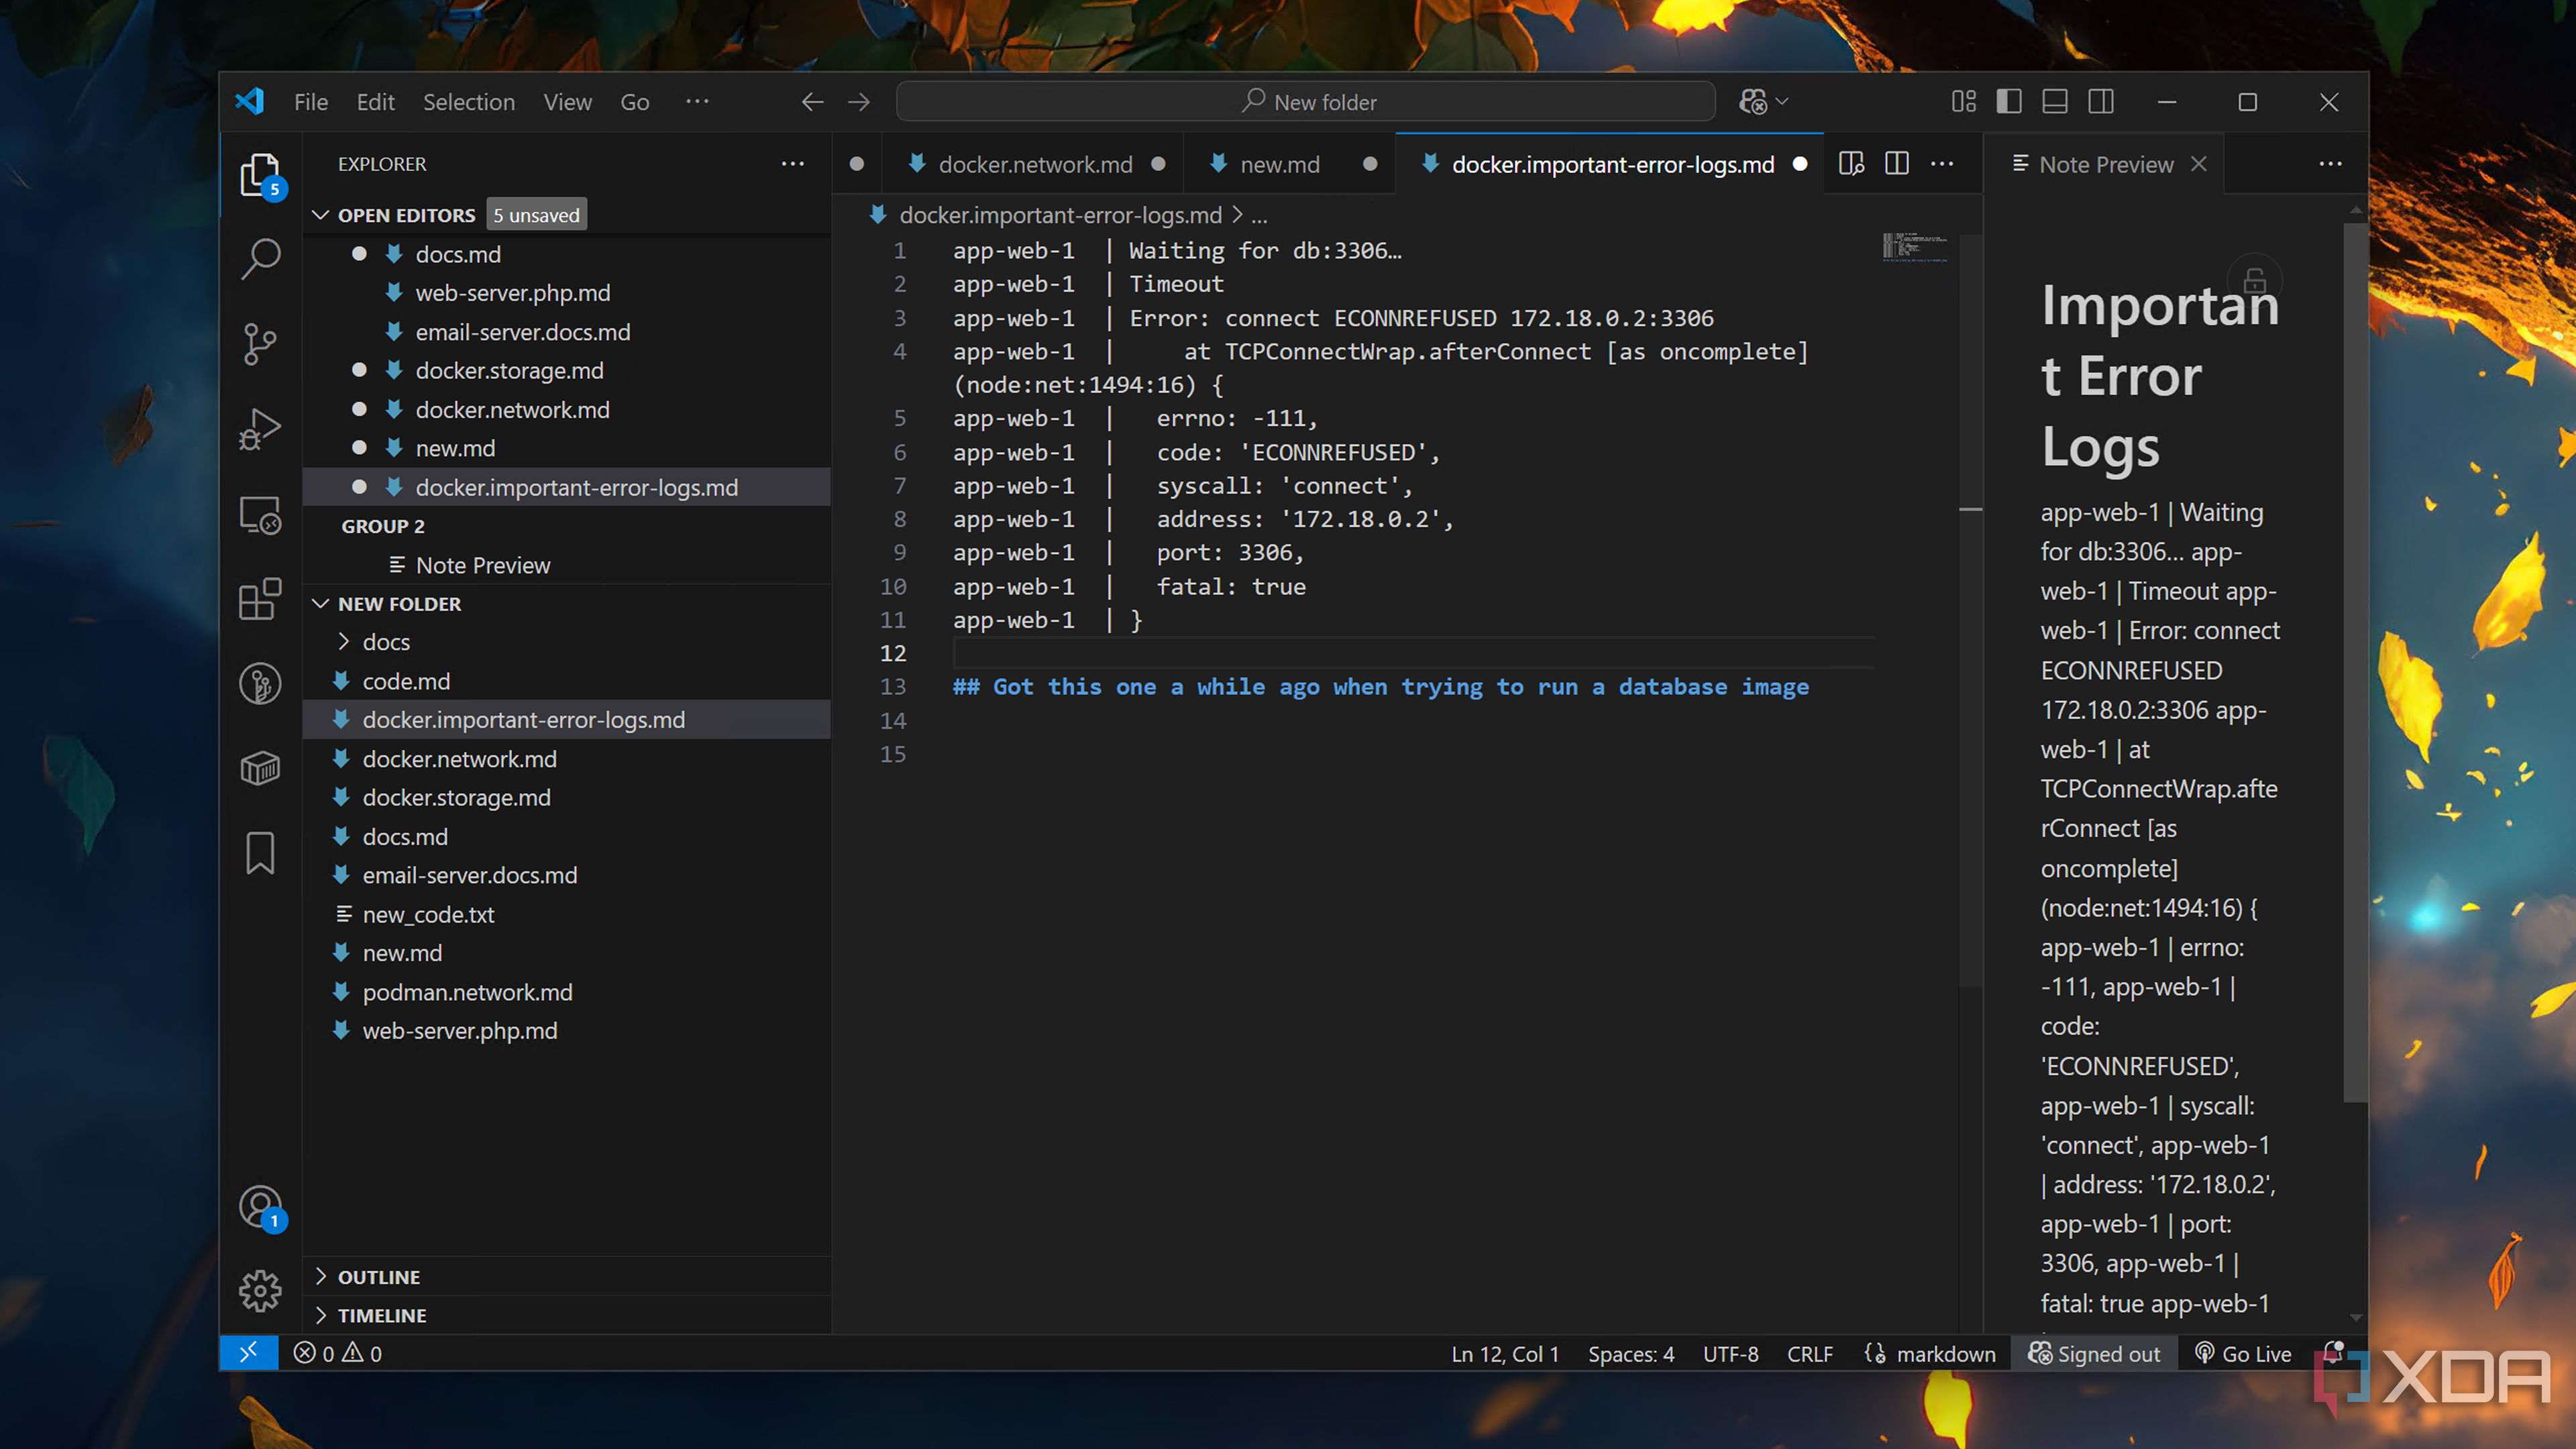
Task: Collapse the Open Editors section
Action: (x=321, y=215)
